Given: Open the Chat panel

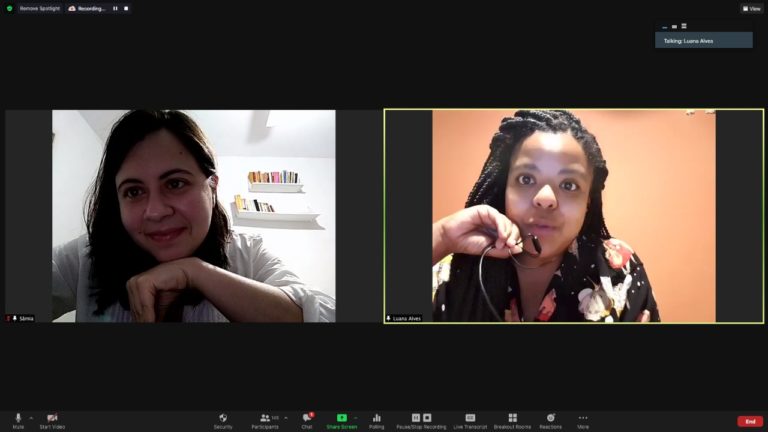Looking at the screenshot, I should [x=307, y=420].
